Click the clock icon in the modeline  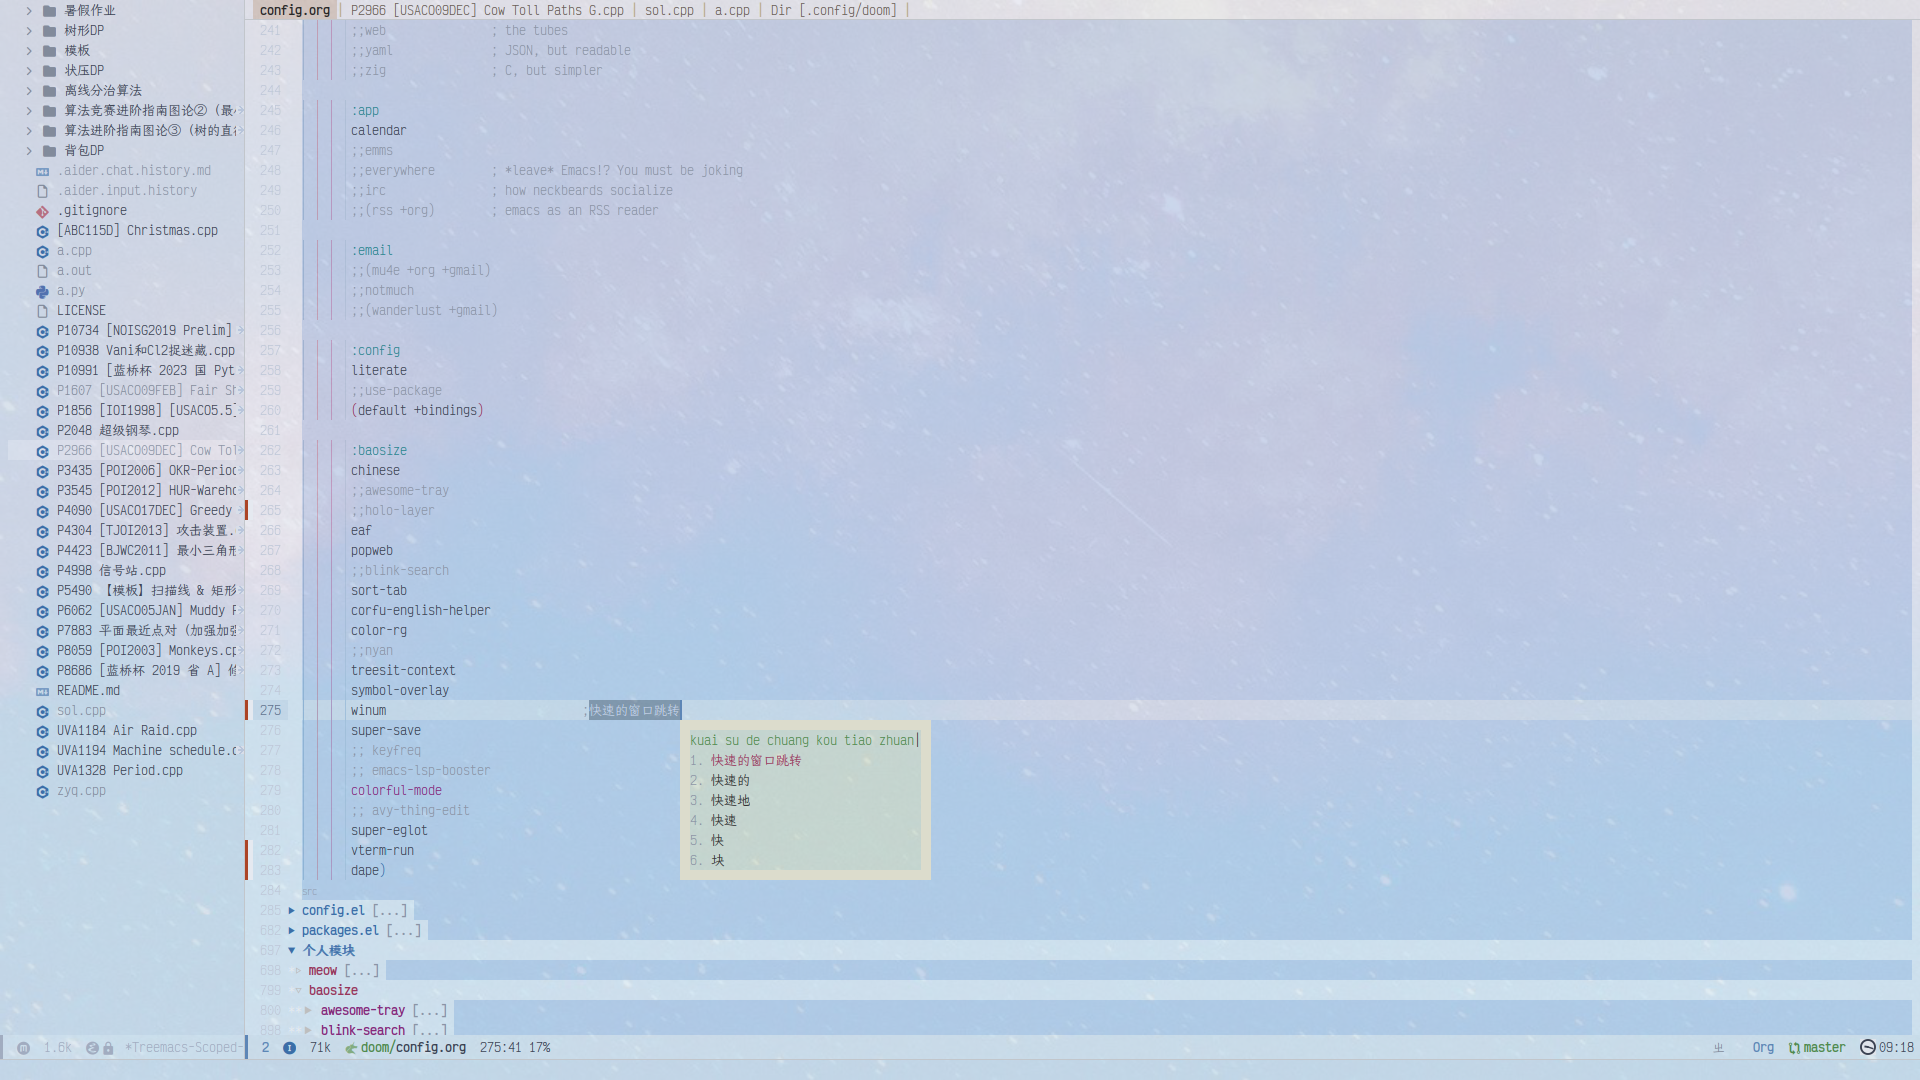1867,1047
